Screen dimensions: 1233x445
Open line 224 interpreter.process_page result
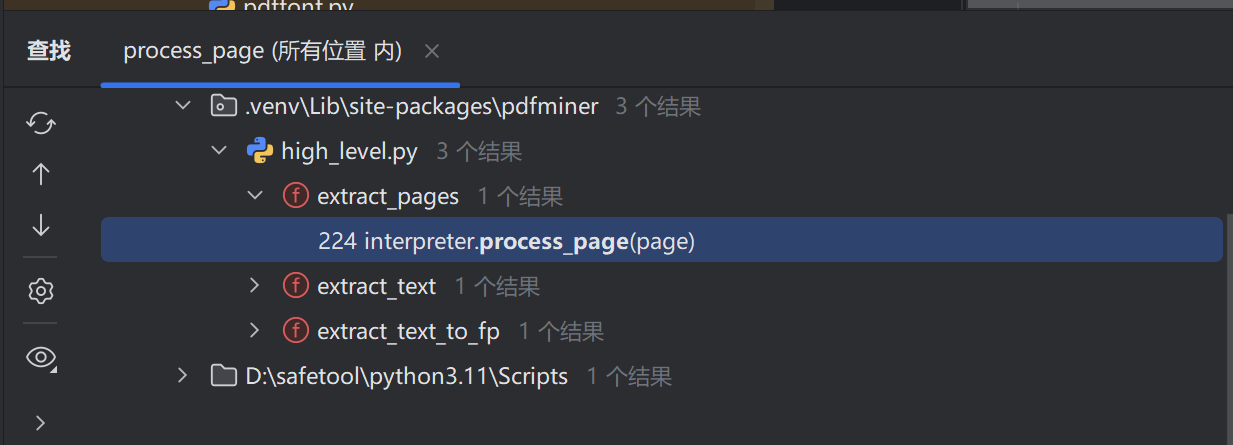coord(507,241)
